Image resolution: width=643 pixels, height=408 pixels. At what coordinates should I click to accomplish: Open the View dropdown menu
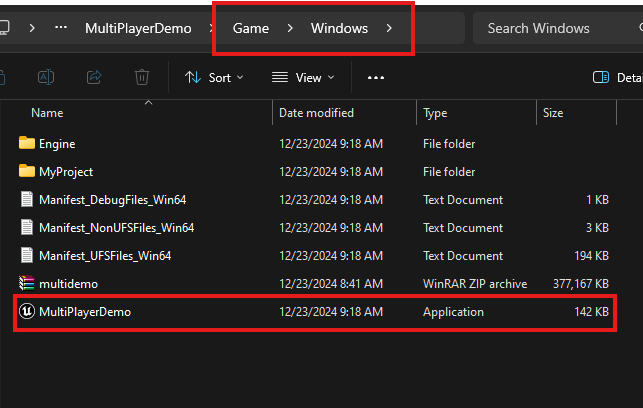[303, 77]
